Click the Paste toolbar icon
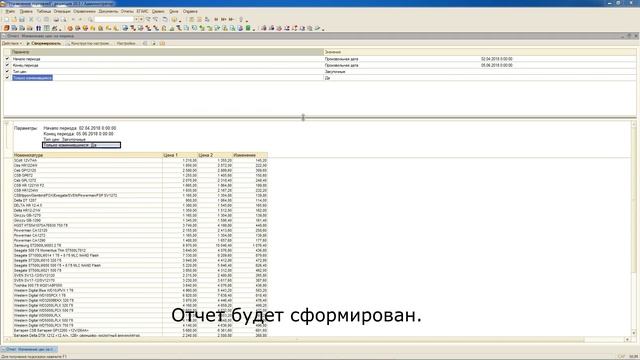This screenshot has width=640, height=360. click(47, 20)
